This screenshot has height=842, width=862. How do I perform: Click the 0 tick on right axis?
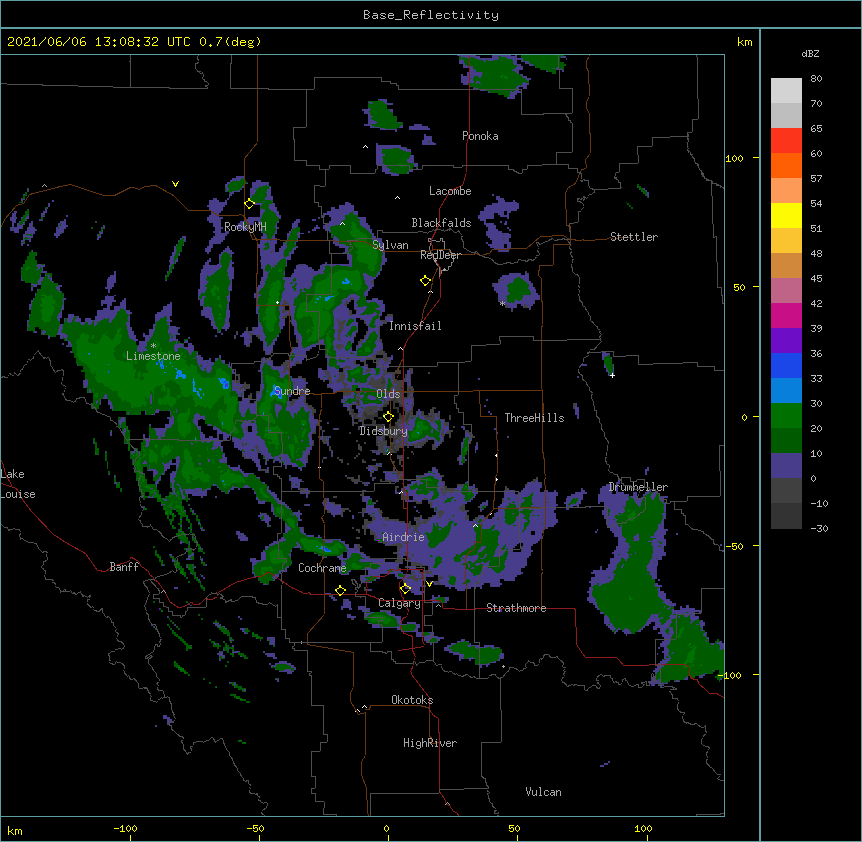(x=744, y=418)
